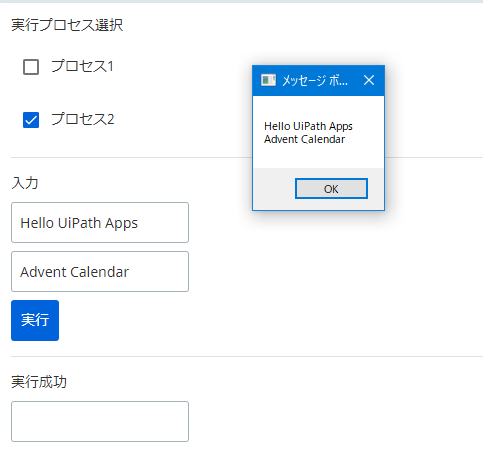Image resolution: width=483 pixels, height=468 pixels.
Task: Click the プロセス2 checkbox label text
Action: [83, 119]
